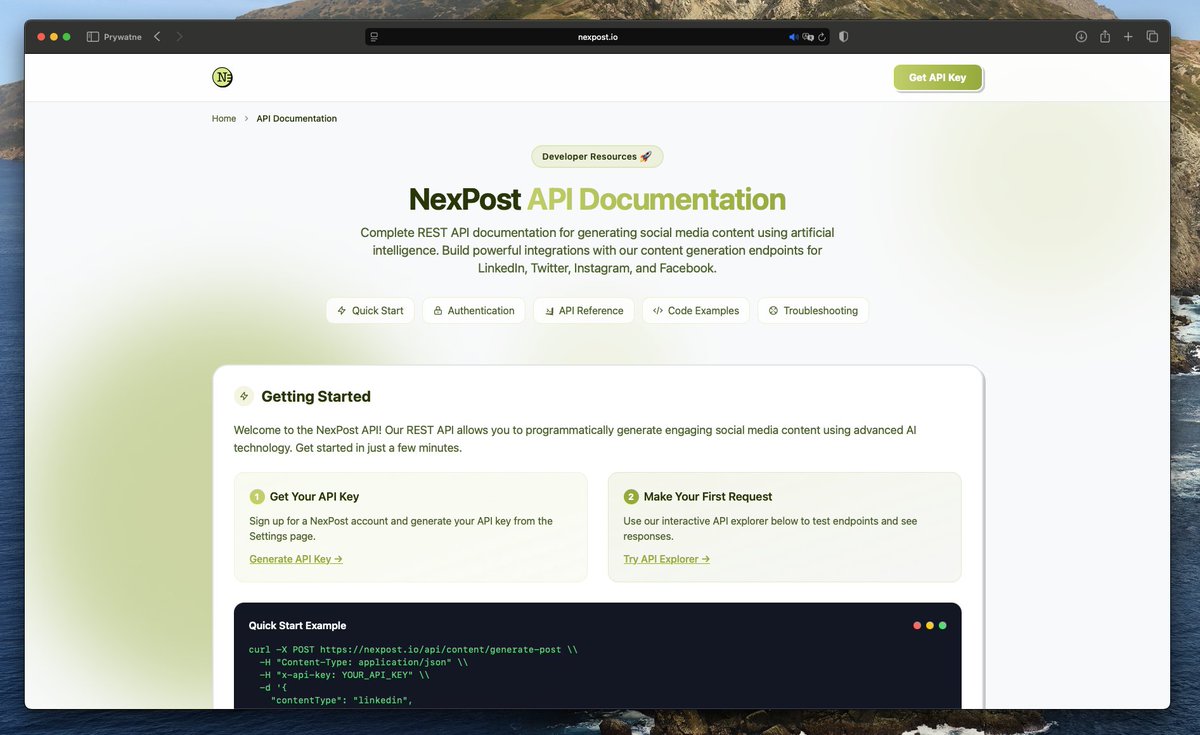
Task: Show Safari downloads
Action: 1081,37
